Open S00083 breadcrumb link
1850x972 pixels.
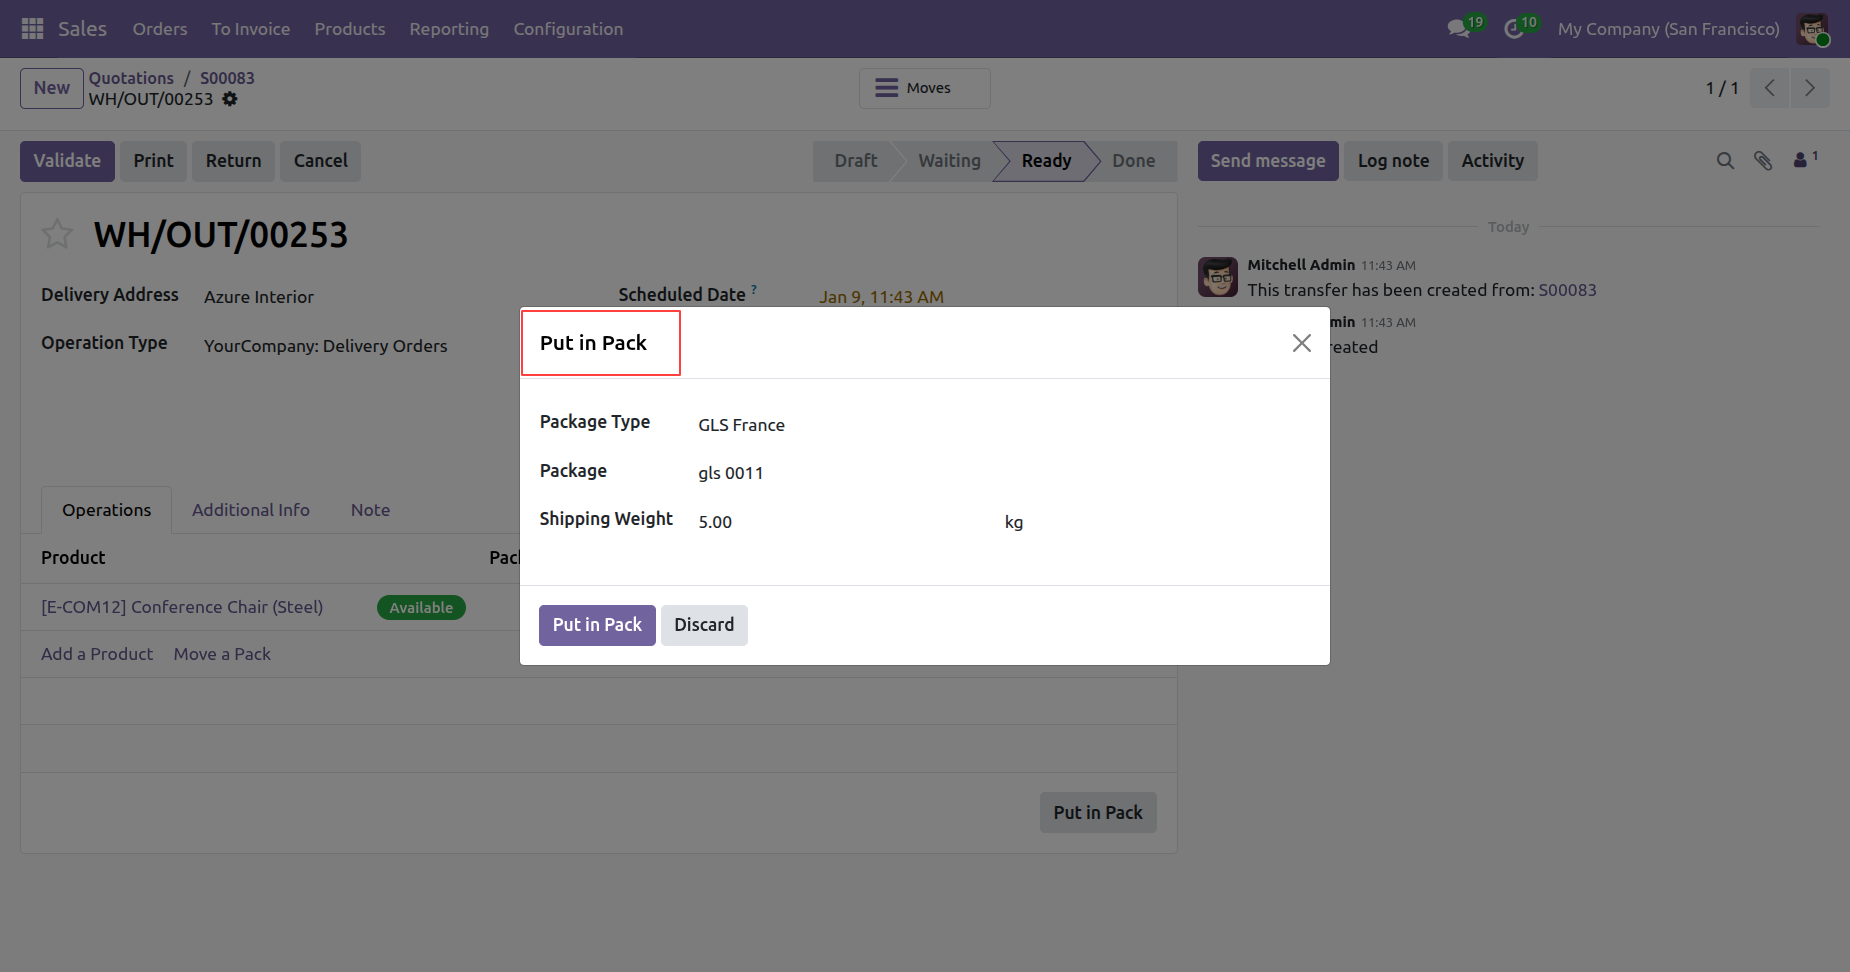pyautogui.click(x=227, y=78)
